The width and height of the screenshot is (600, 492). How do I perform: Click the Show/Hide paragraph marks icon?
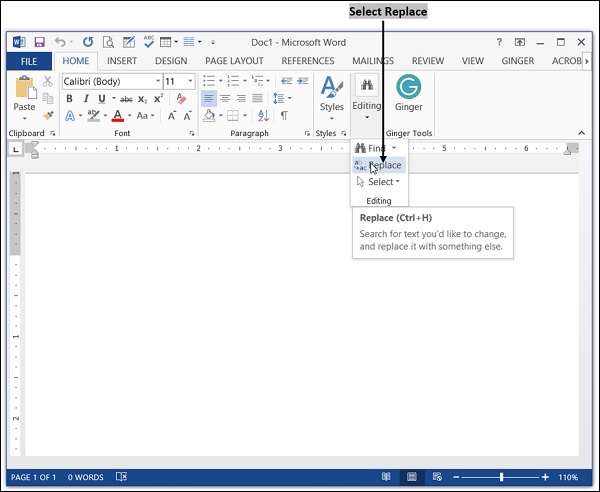tap(283, 116)
